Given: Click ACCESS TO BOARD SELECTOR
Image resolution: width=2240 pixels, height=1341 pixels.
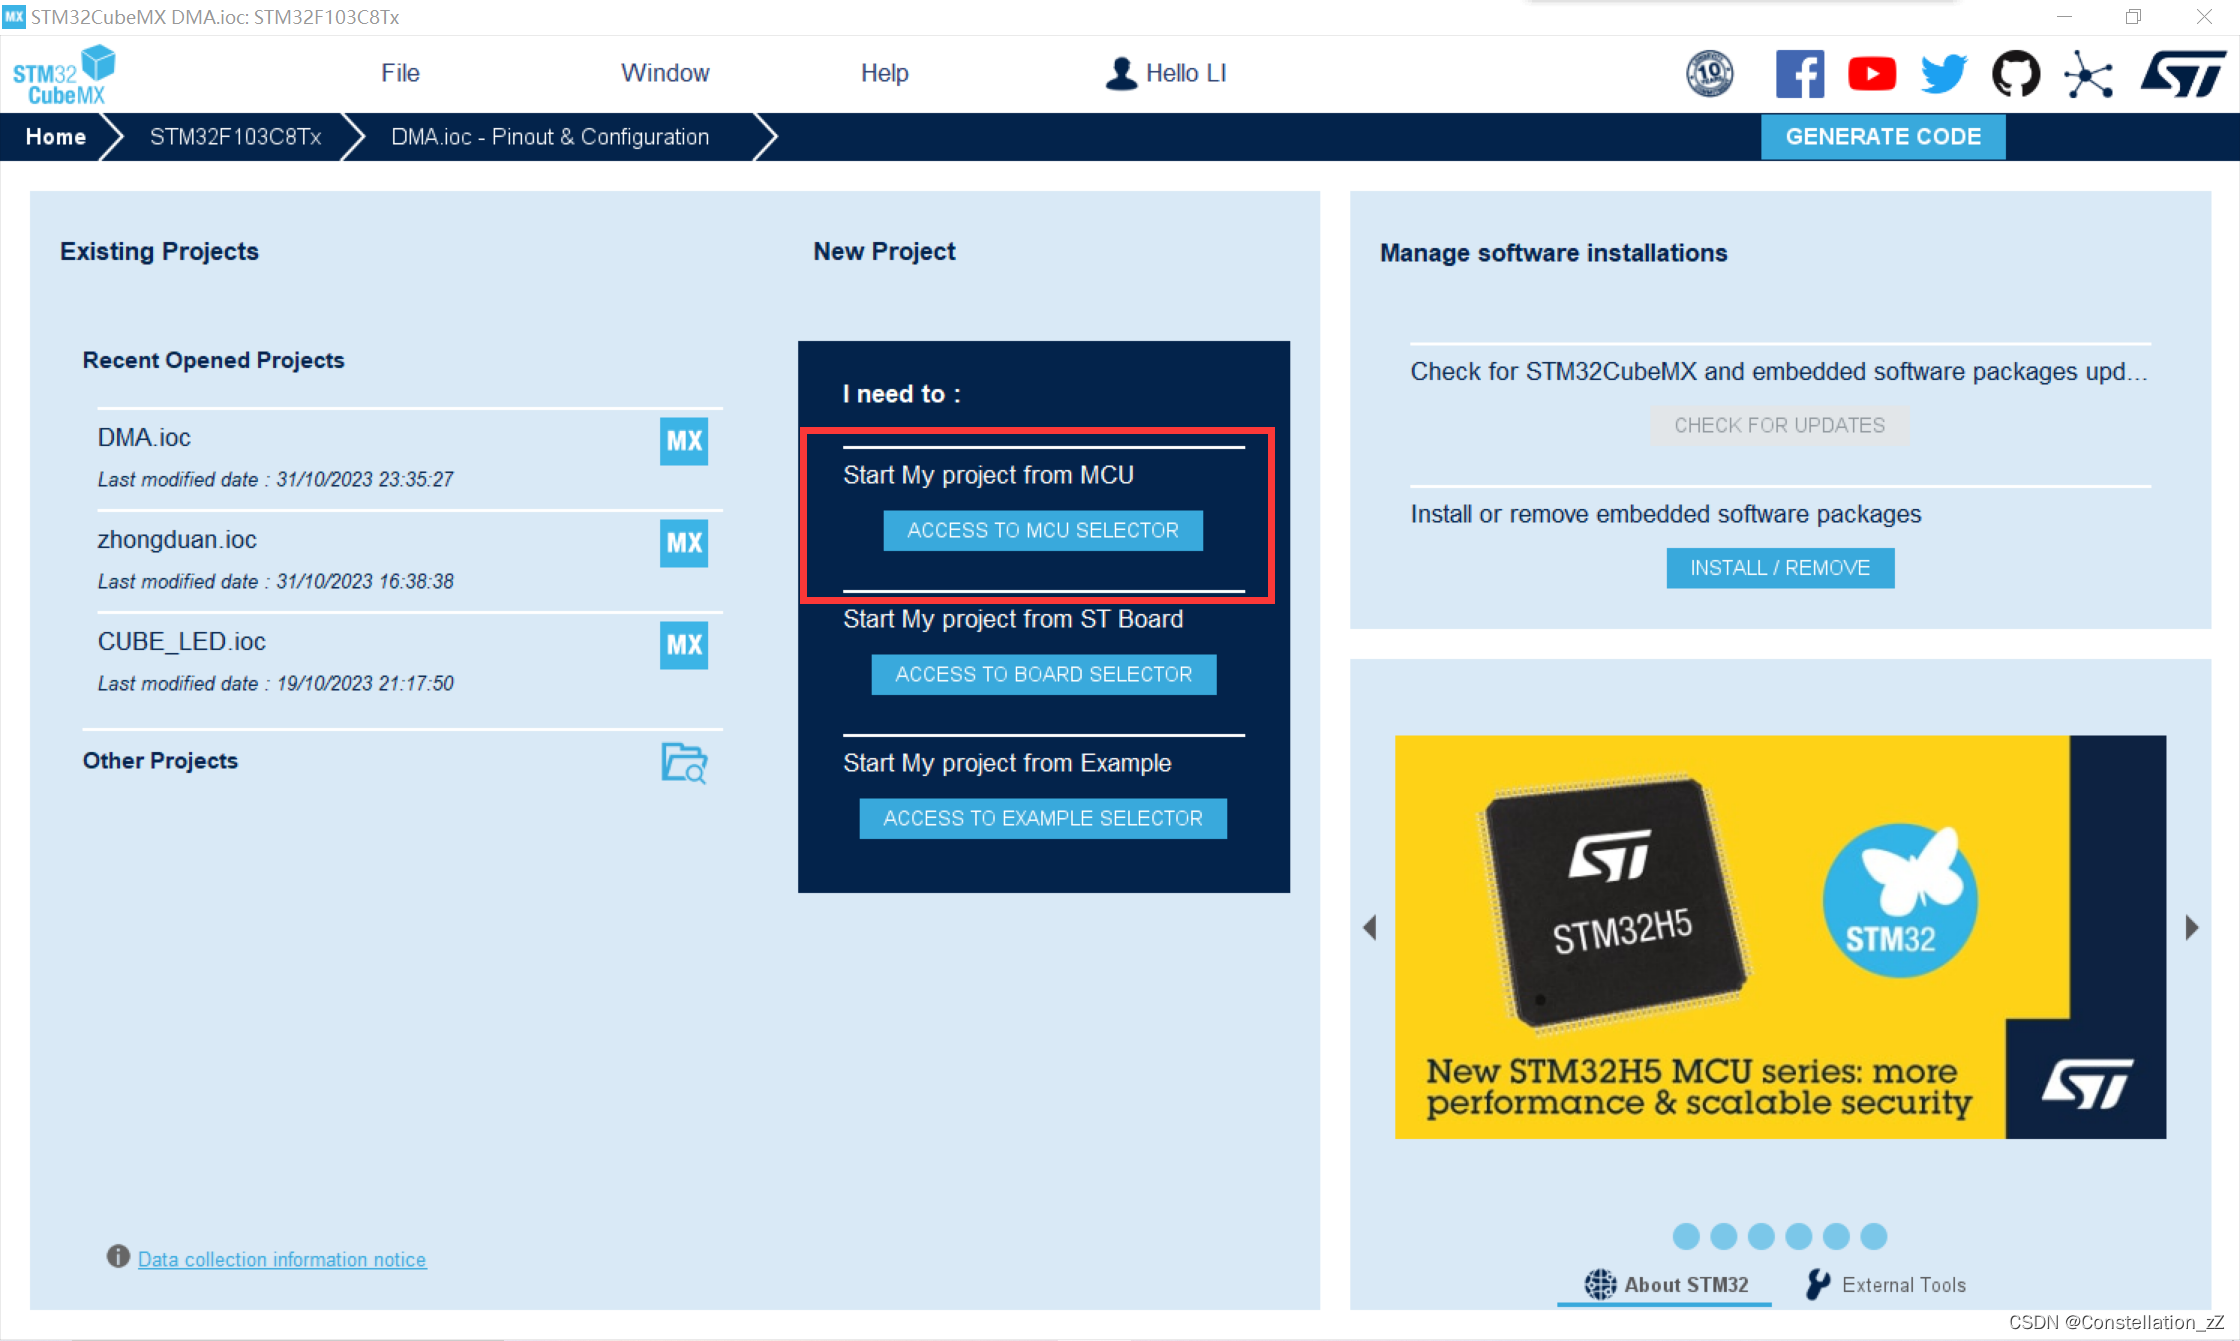Looking at the screenshot, I should pyautogui.click(x=1043, y=674).
